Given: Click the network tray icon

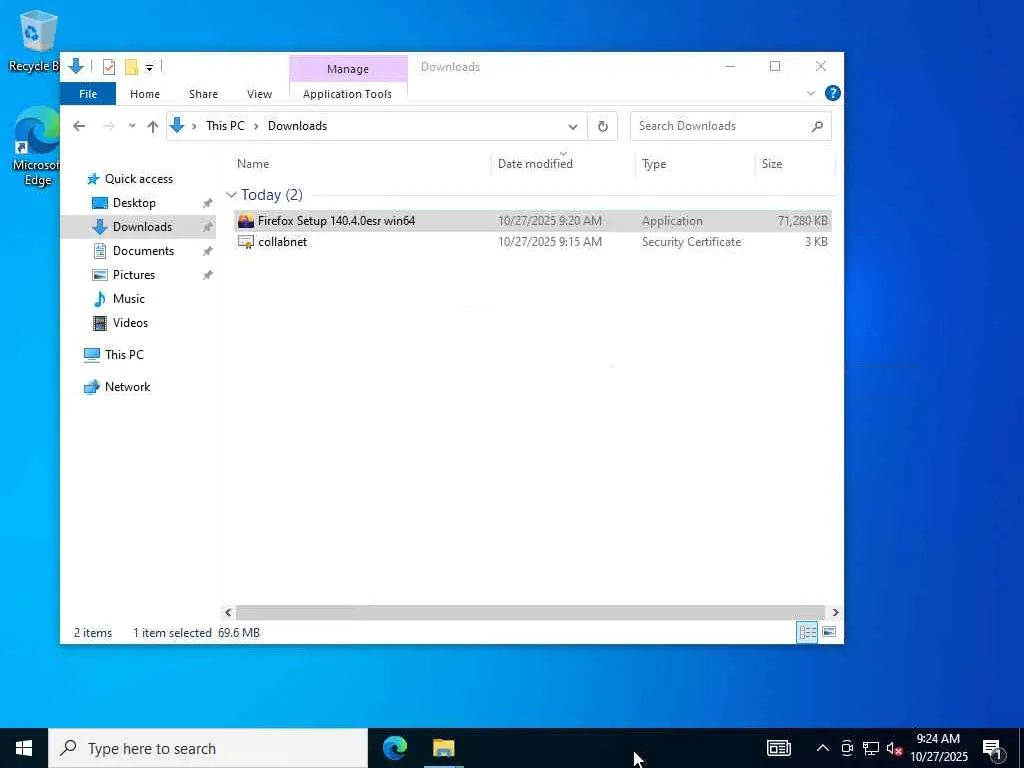Looking at the screenshot, I should tap(871, 748).
